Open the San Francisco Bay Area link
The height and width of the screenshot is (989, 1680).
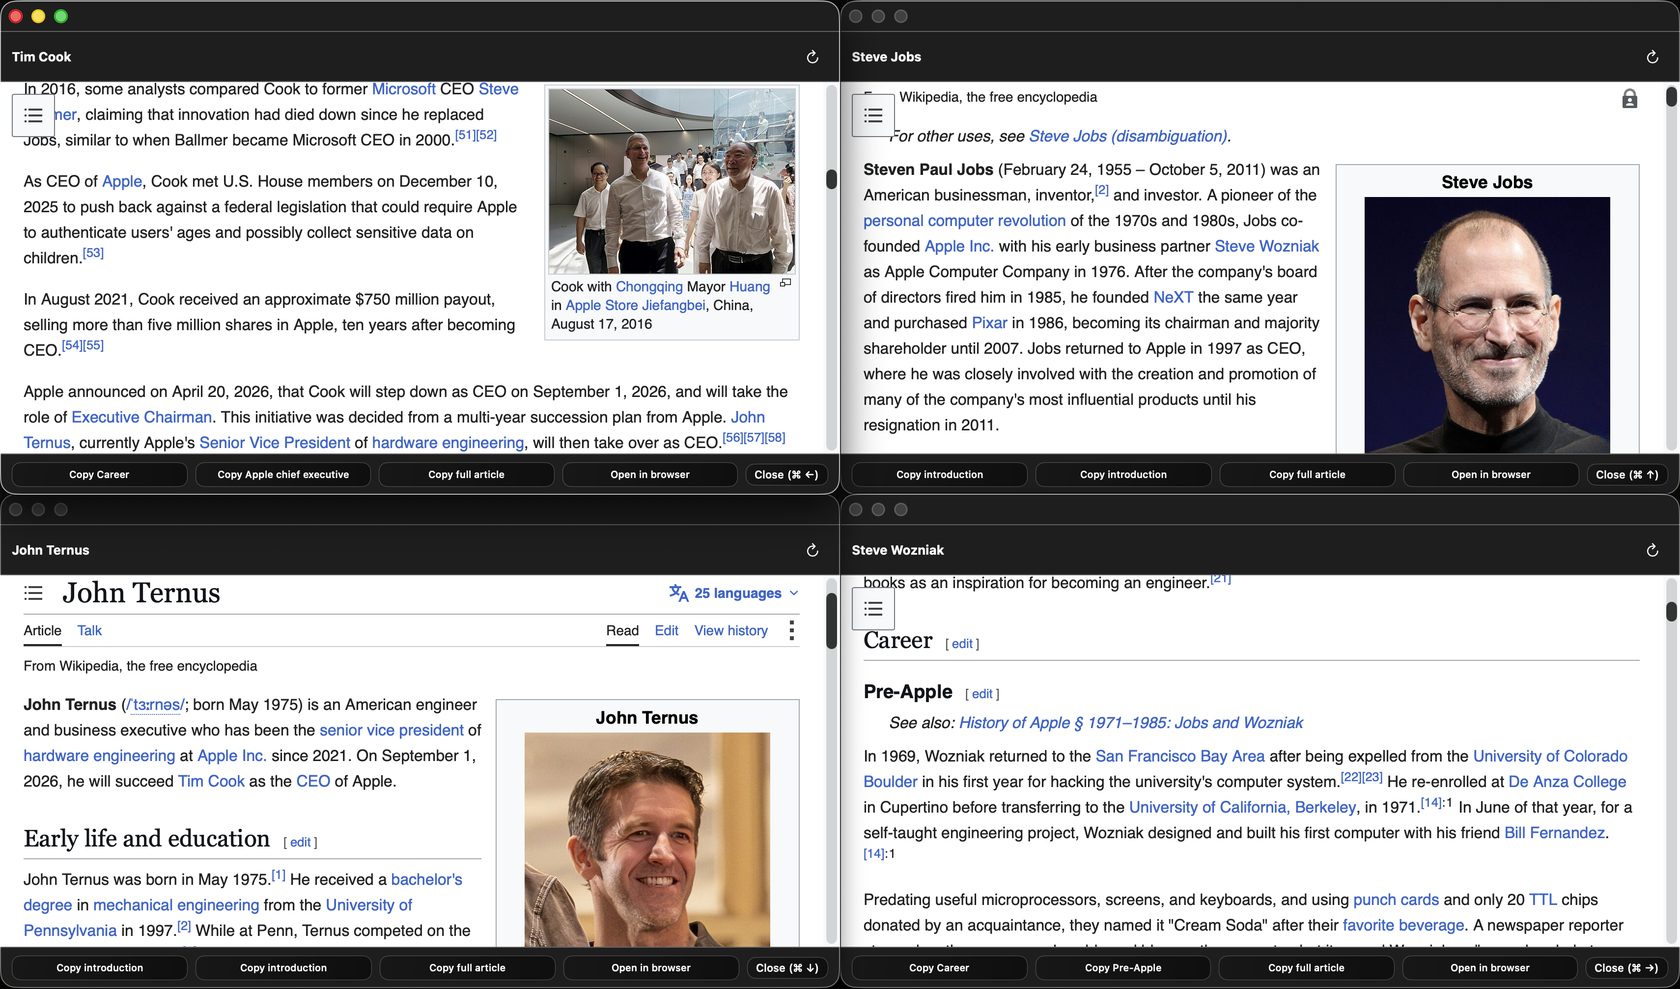click(x=1180, y=756)
